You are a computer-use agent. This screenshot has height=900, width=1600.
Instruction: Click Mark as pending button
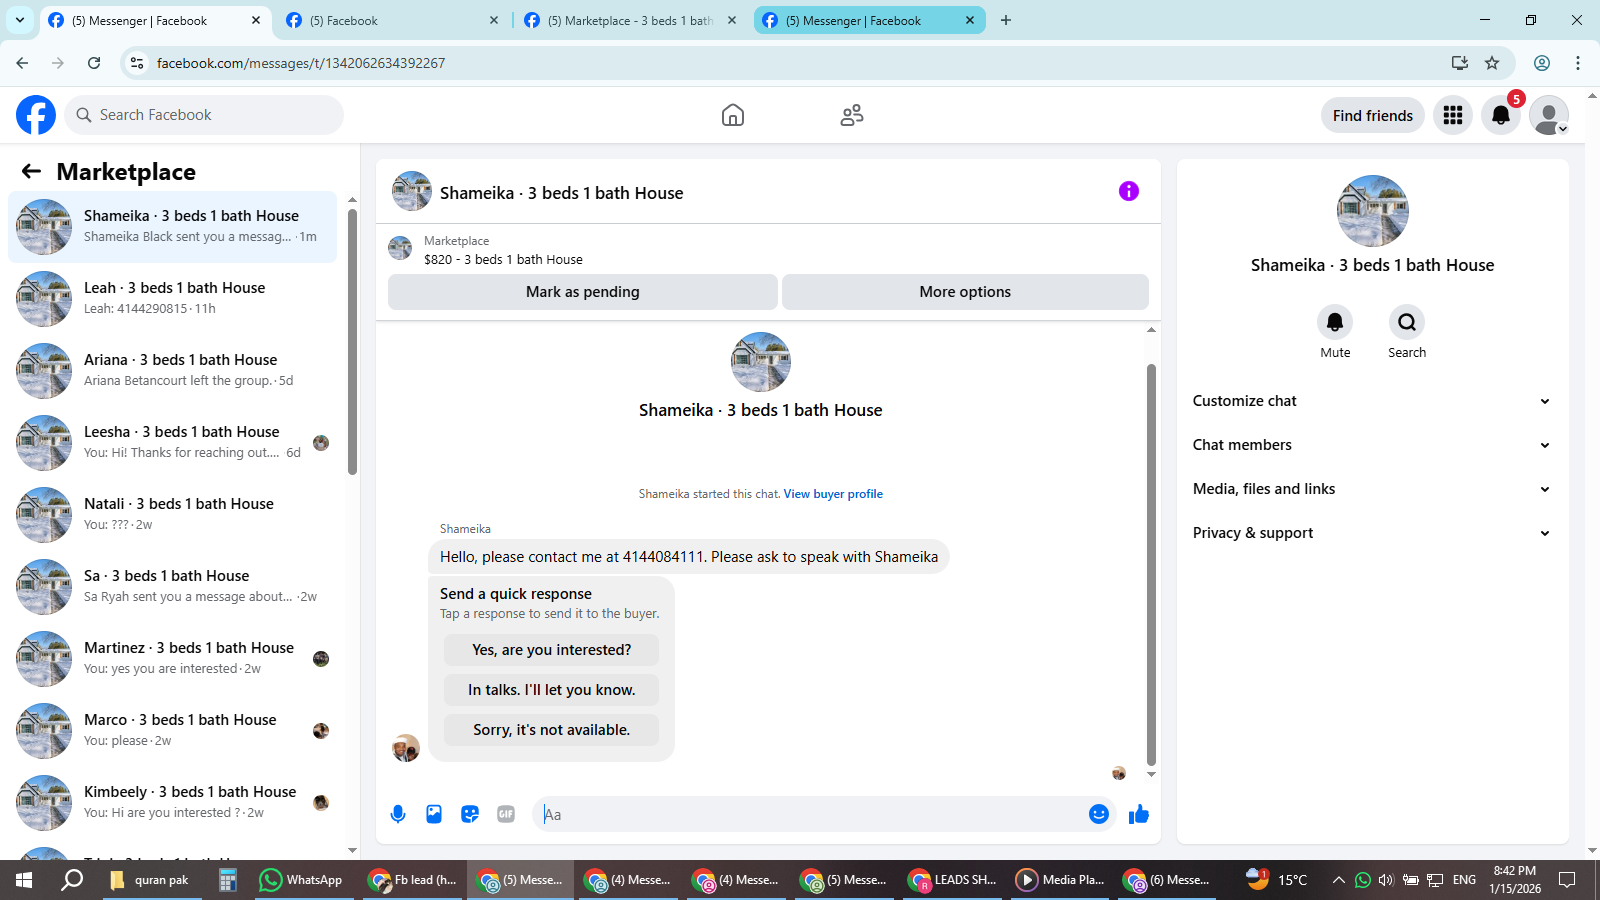pos(583,292)
